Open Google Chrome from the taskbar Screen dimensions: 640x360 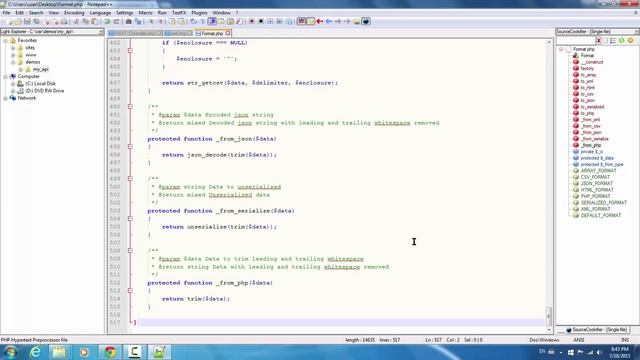click(x=109, y=352)
